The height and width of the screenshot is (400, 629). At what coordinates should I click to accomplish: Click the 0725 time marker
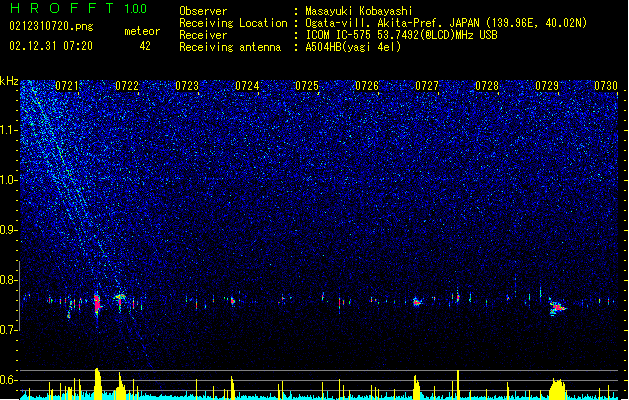click(307, 86)
